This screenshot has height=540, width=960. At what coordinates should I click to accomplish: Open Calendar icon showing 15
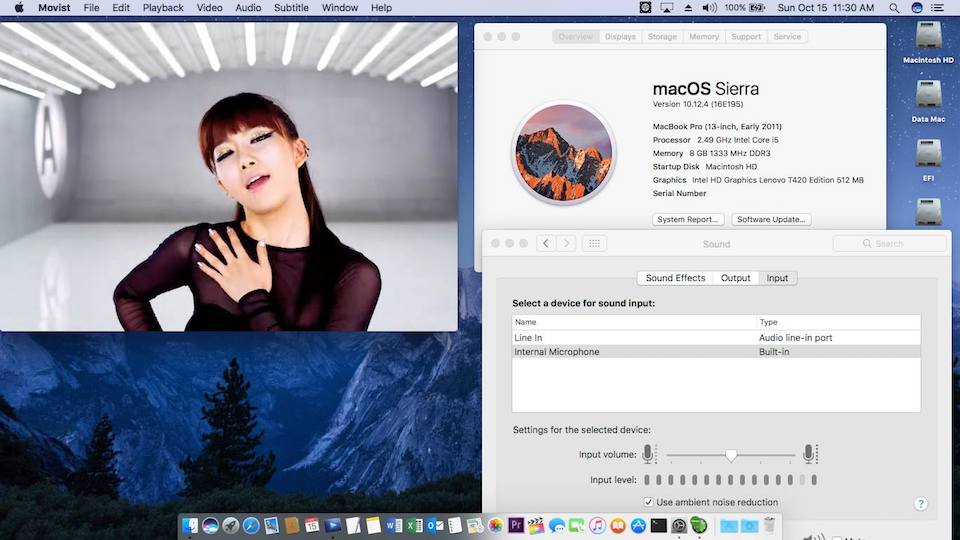(x=312, y=525)
